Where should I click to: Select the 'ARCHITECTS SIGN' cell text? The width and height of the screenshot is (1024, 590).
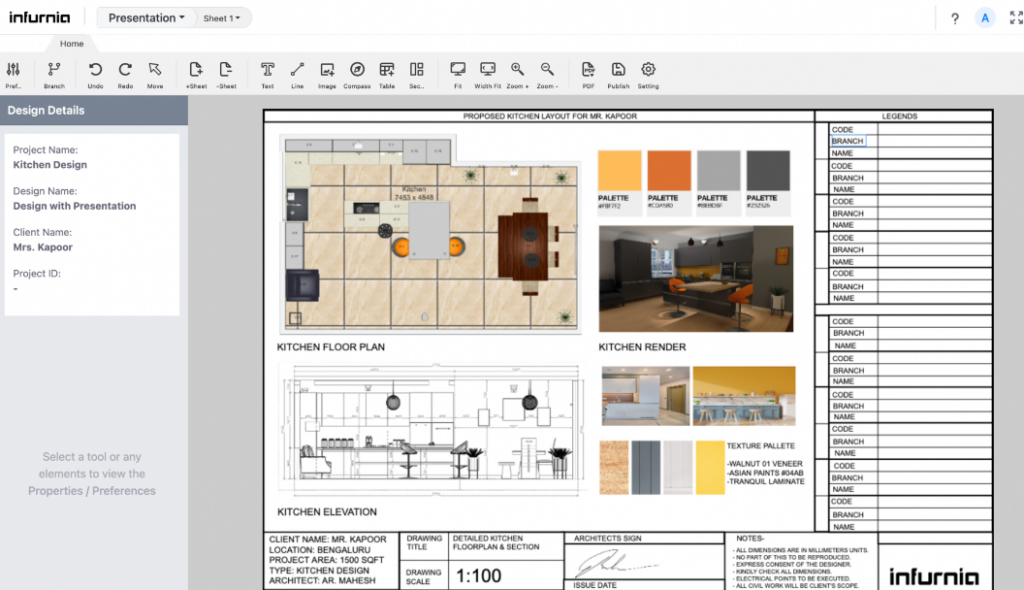point(607,538)
